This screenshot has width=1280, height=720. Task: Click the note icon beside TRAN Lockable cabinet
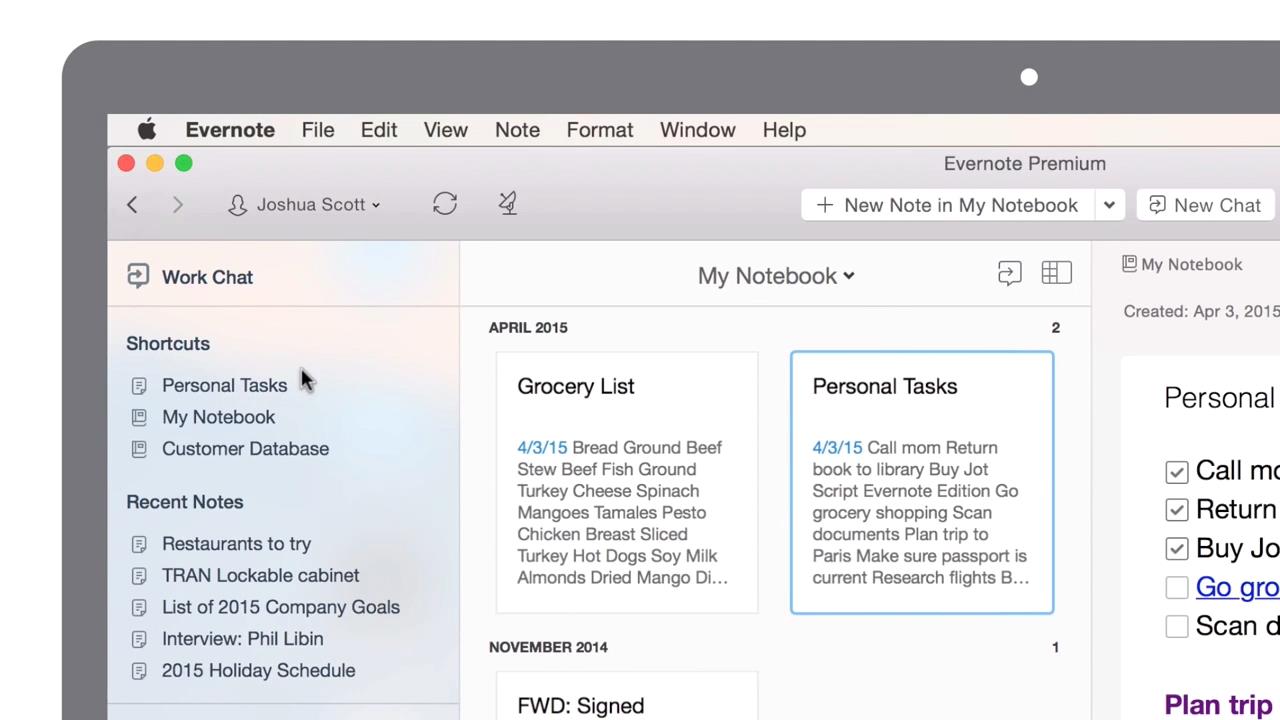(139, 576)
